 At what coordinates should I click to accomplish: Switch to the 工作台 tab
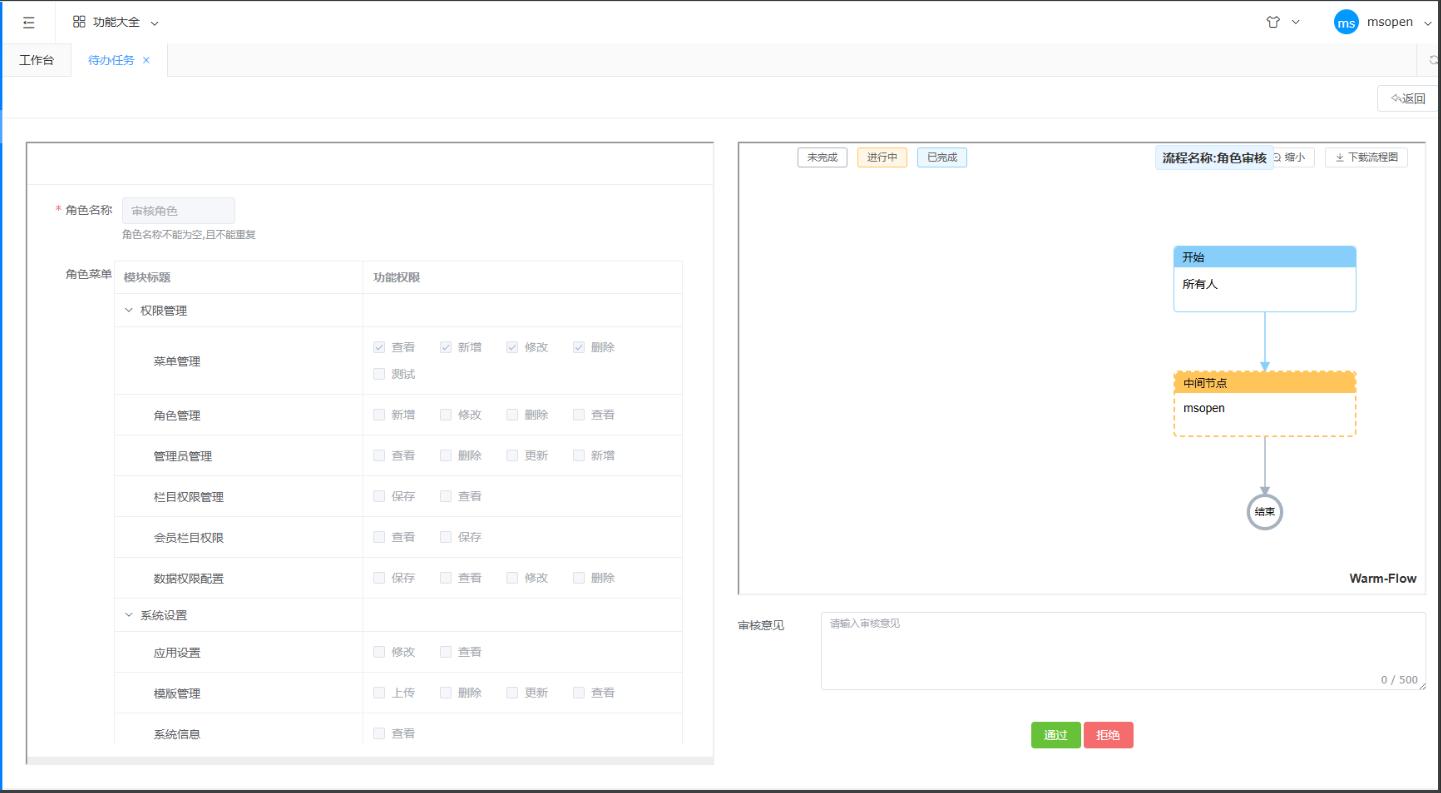[36, 60]
